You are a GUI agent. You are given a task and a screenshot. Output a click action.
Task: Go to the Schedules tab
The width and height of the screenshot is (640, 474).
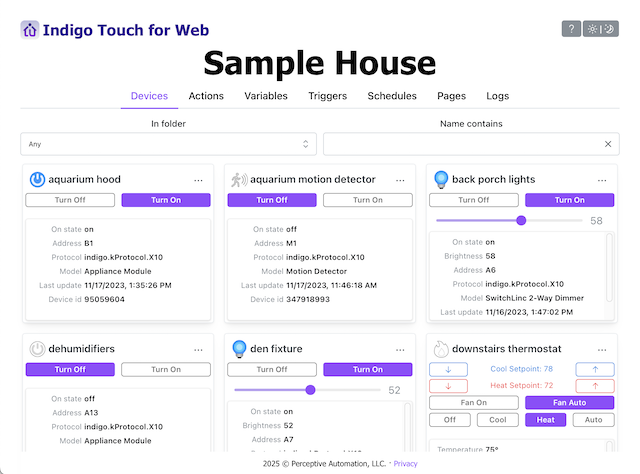pyautogui.click(x=392, y=96)
